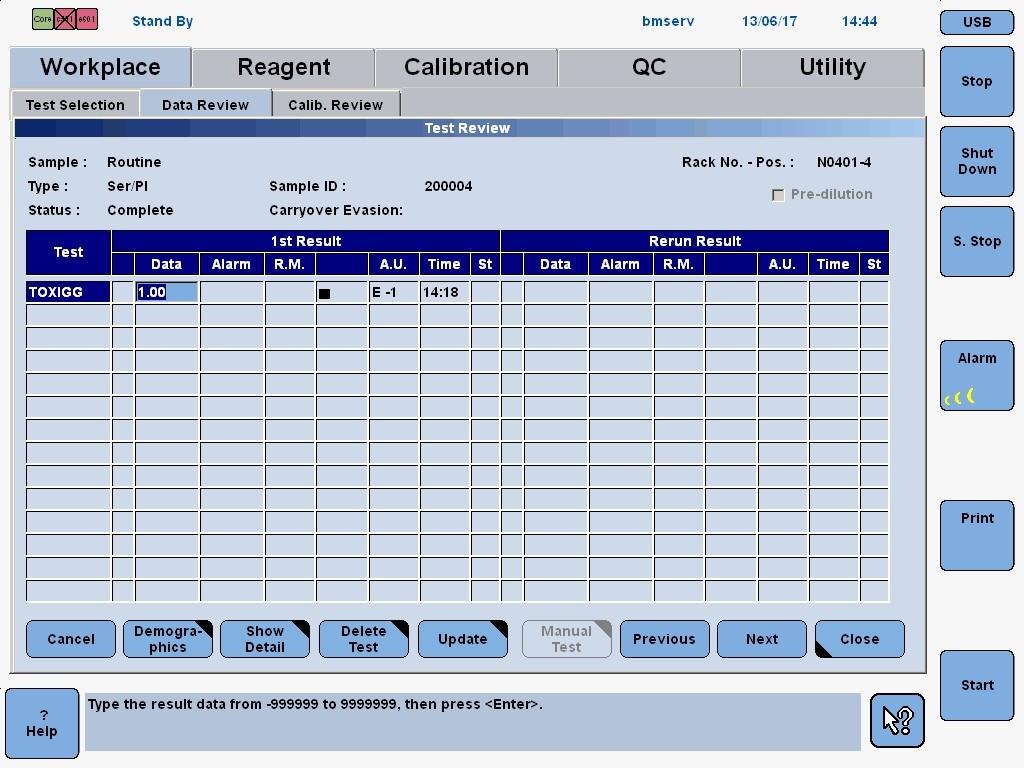This screenshot has height=768, width=1024.
Task: Go to the QC tab
Action: pyautogui.click(x=649, y=67)
